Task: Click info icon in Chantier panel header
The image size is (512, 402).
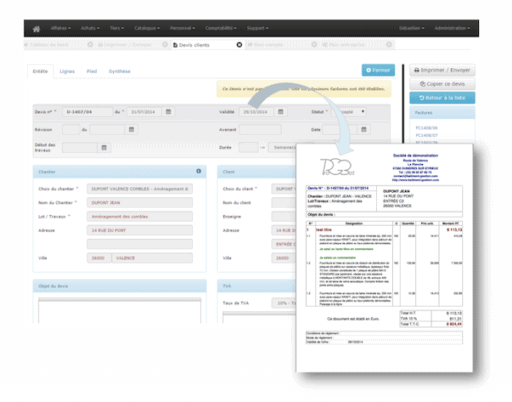Action: [x=199, y=171]
